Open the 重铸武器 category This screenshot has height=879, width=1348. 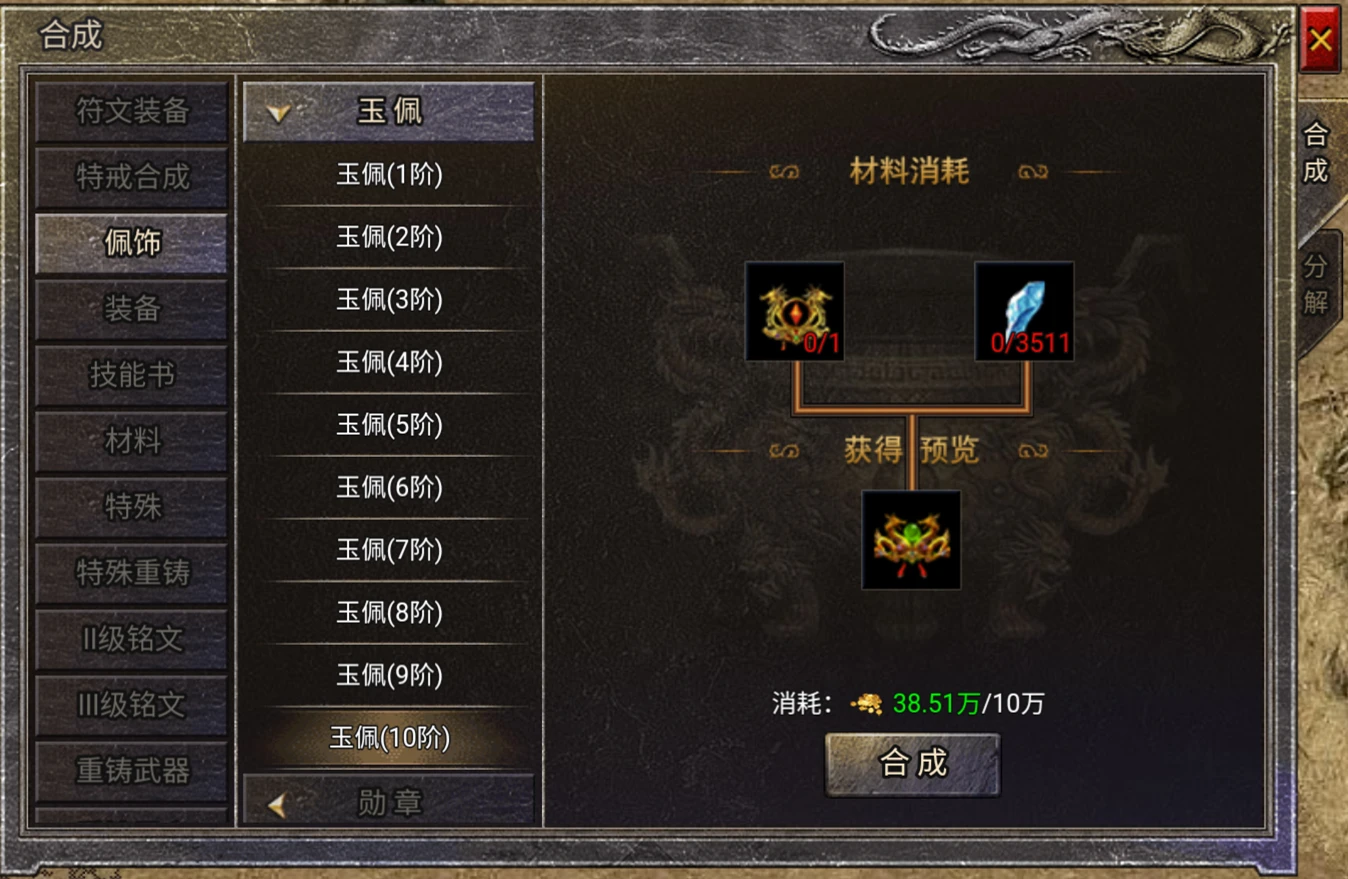tap(132, 771)
